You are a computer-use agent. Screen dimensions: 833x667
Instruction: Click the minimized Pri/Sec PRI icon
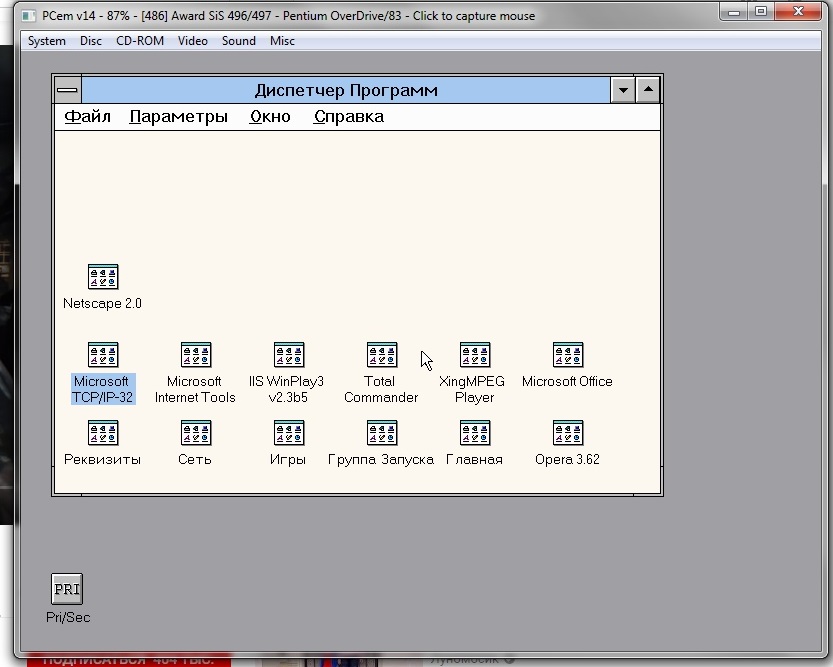67,589
